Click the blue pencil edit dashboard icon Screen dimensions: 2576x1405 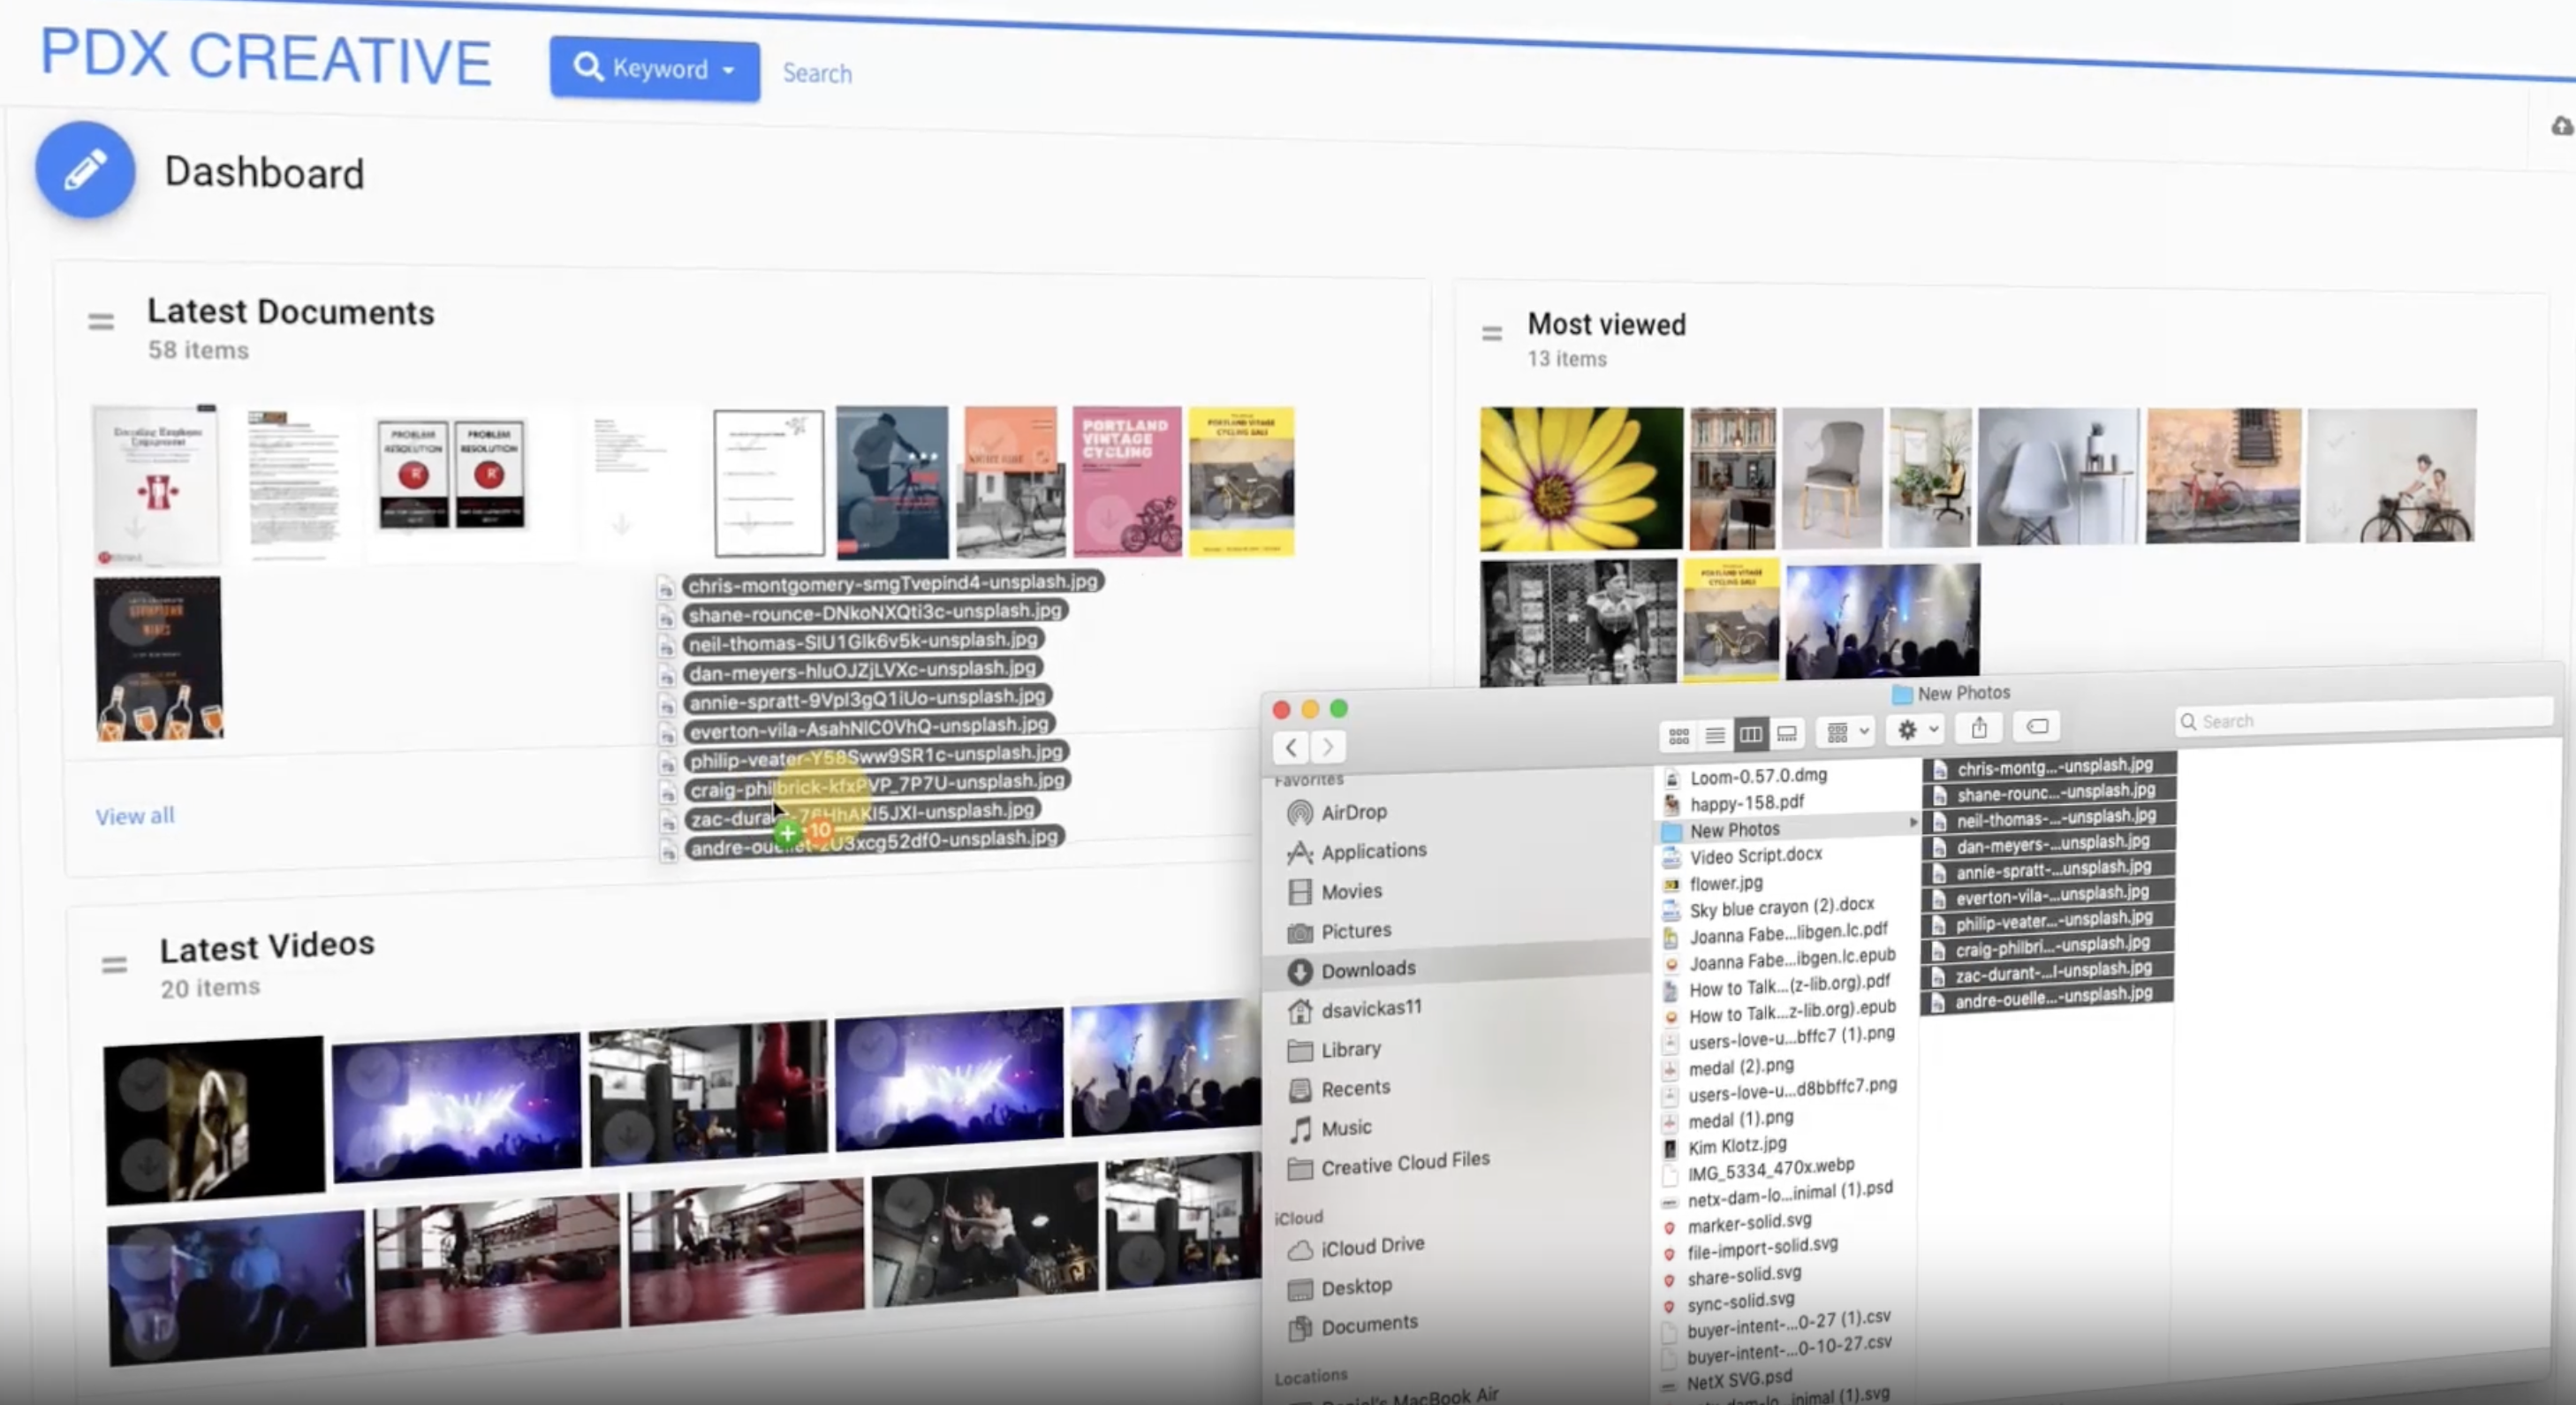(x=85, y=169)
